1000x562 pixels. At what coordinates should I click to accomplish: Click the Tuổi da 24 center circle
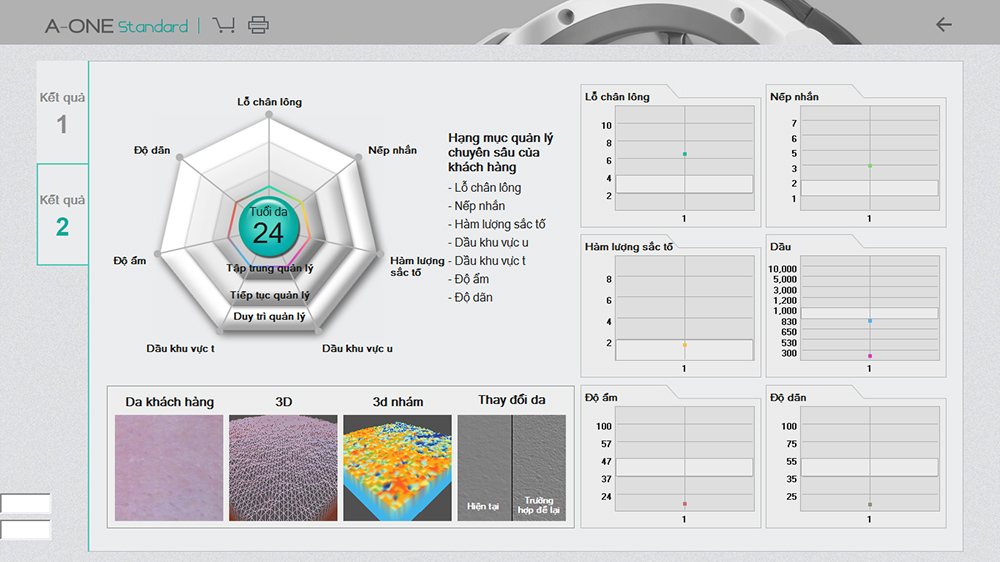pyautogui.click(x=268, y=225)
